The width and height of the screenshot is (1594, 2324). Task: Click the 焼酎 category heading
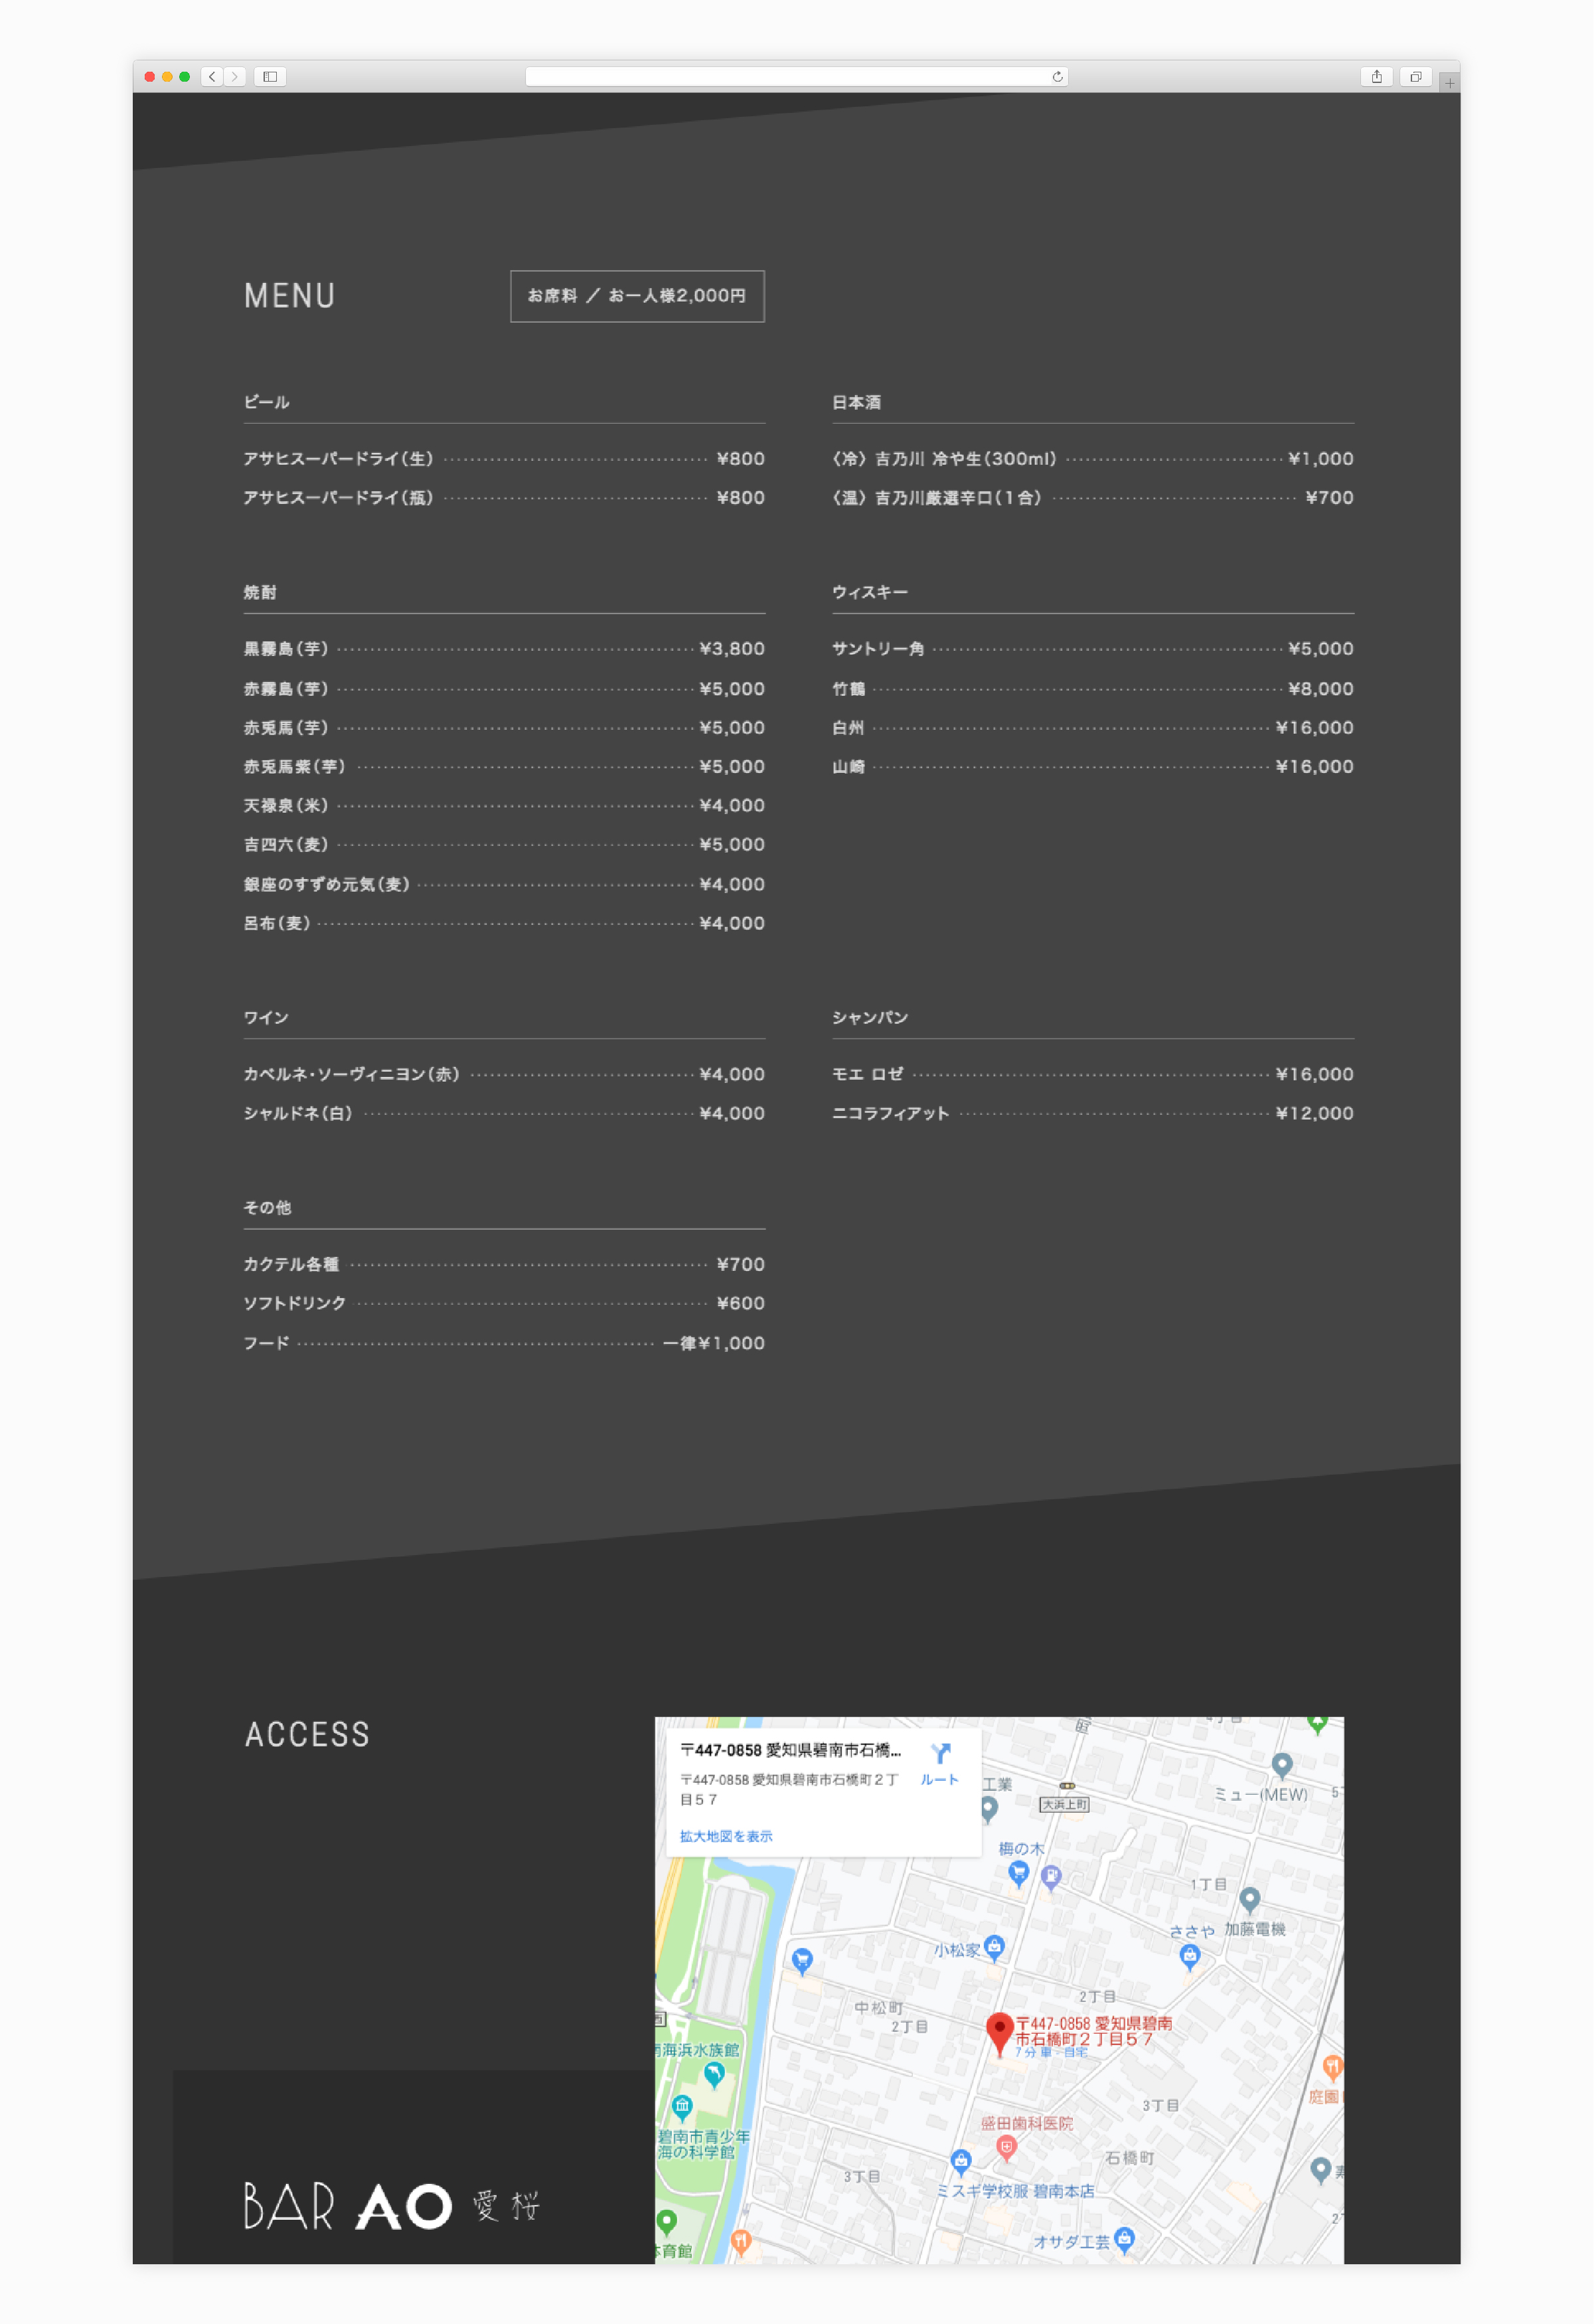[x=260, y=592]
